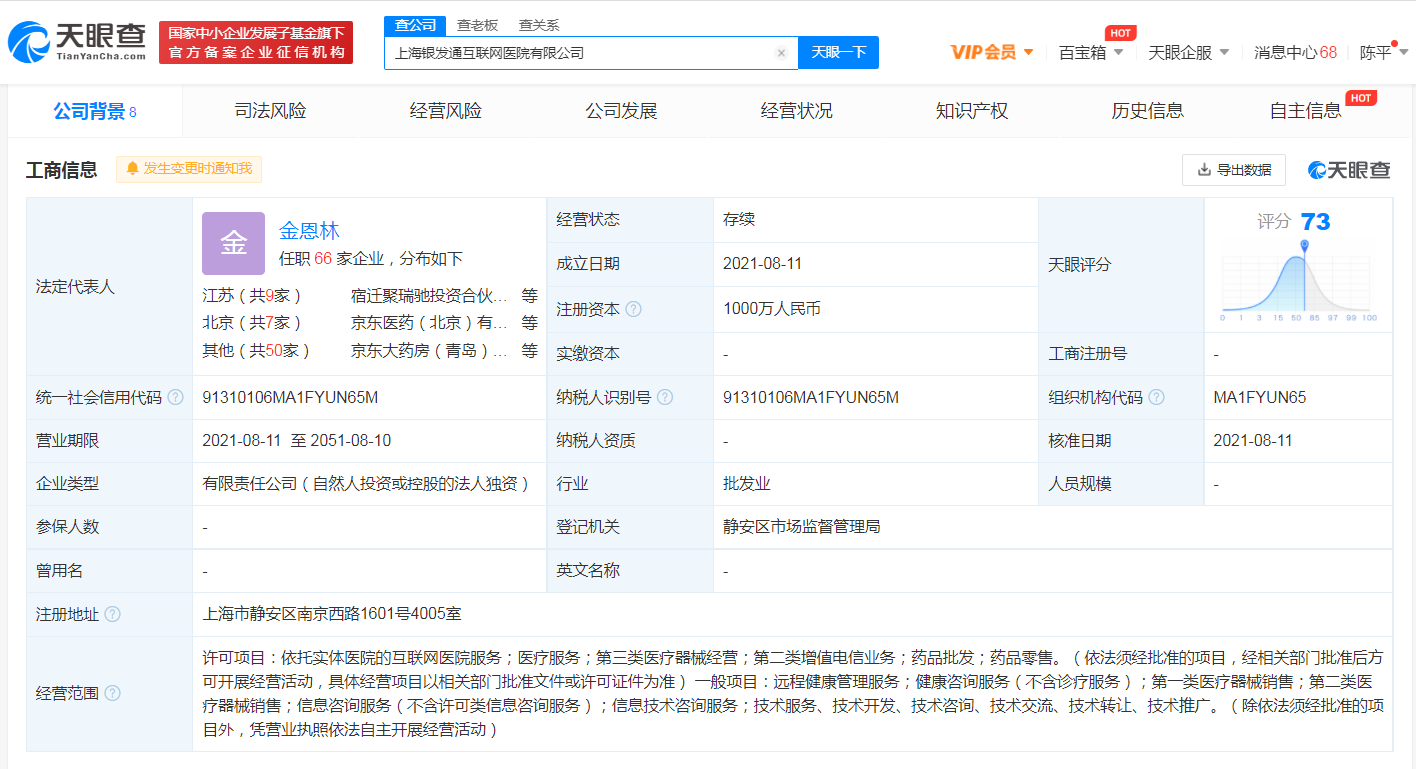
Task: Open the 知识产权 tab
Action: click(972, 111)
